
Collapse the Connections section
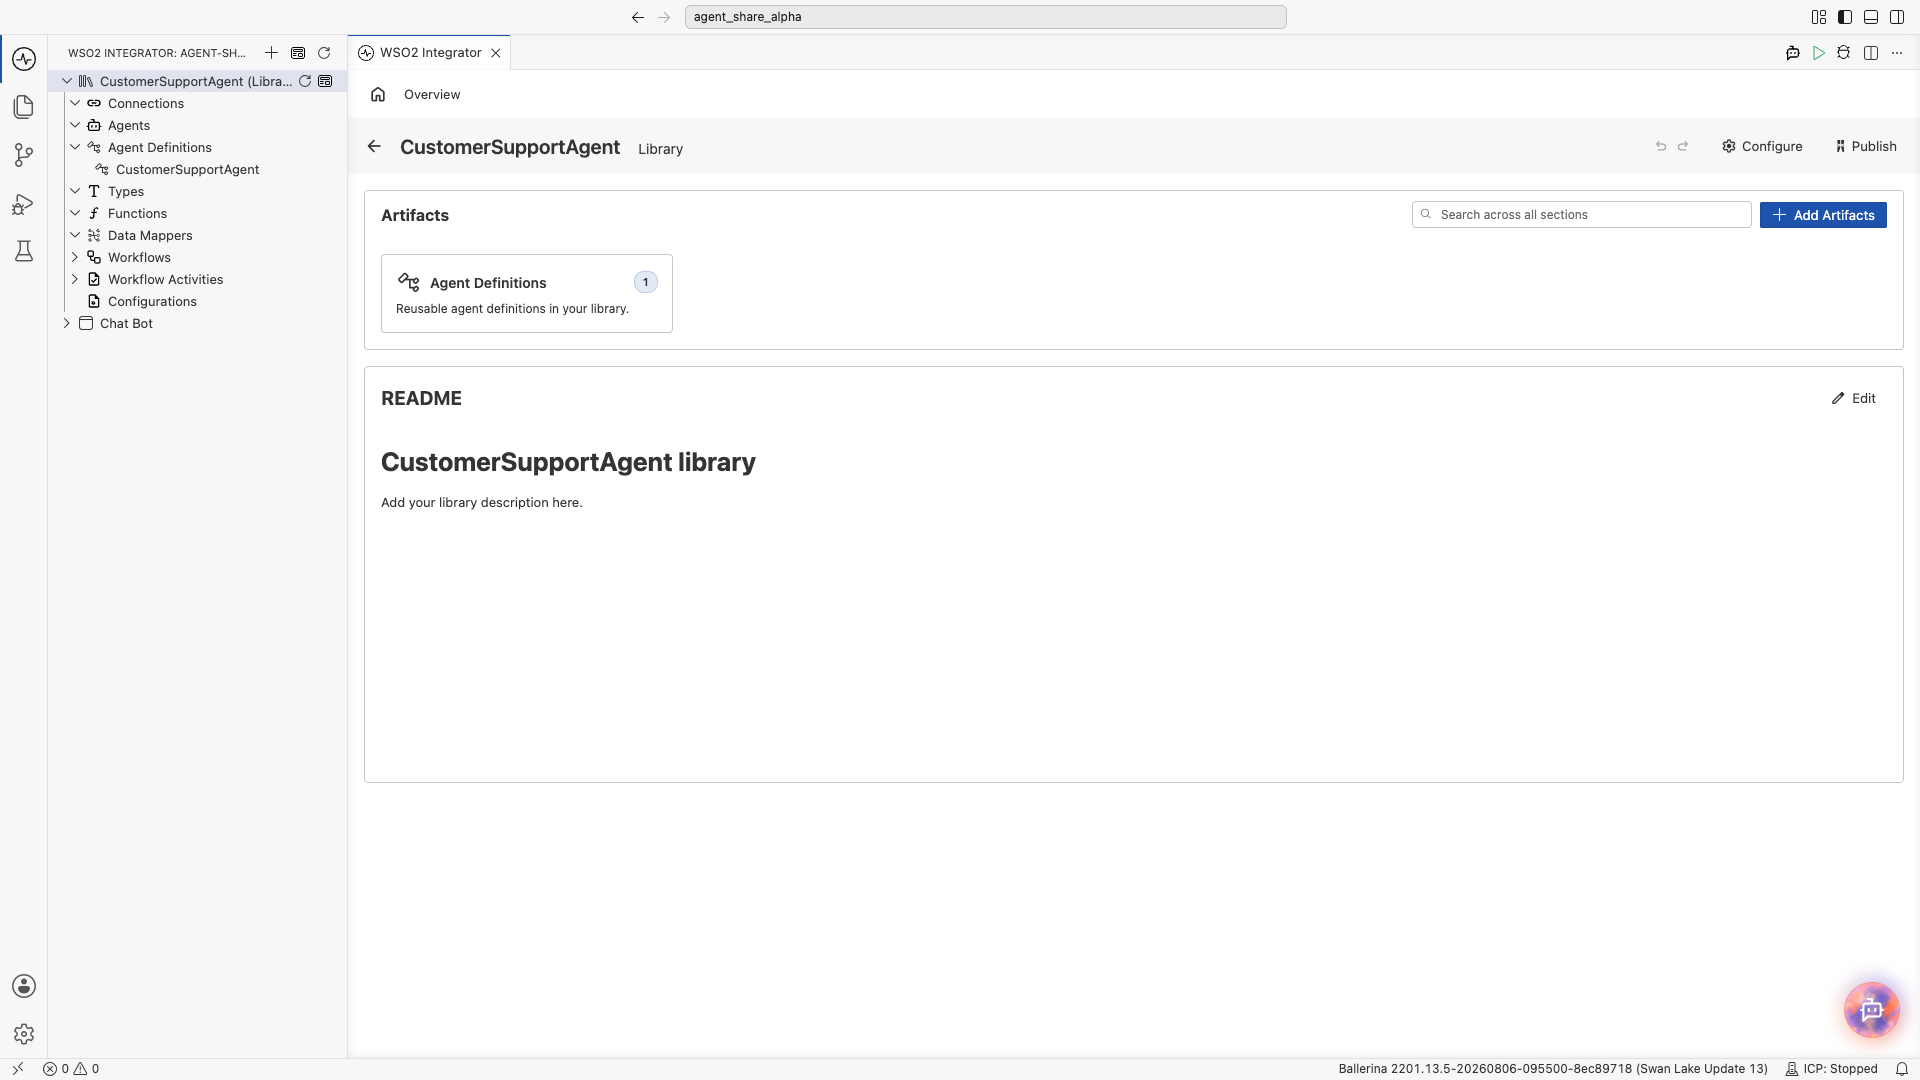coord(75,103)
